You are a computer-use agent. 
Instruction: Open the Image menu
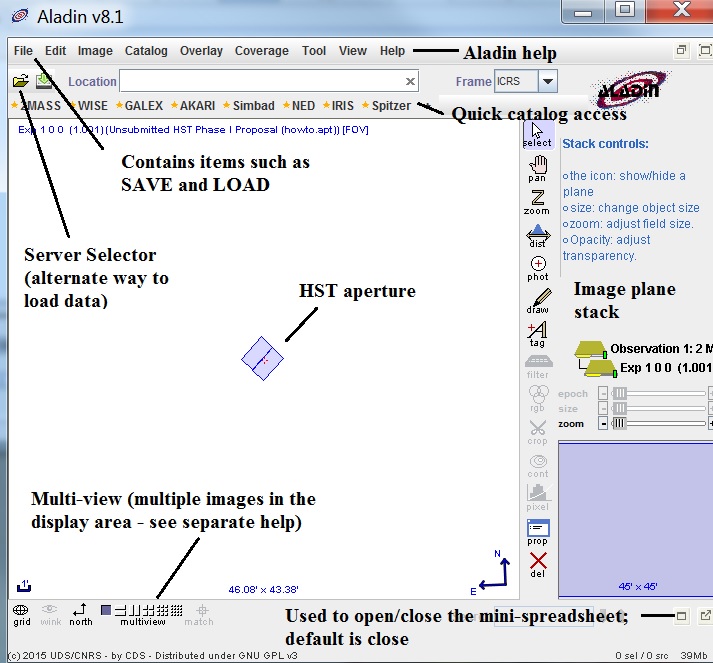tap(95, 50)
